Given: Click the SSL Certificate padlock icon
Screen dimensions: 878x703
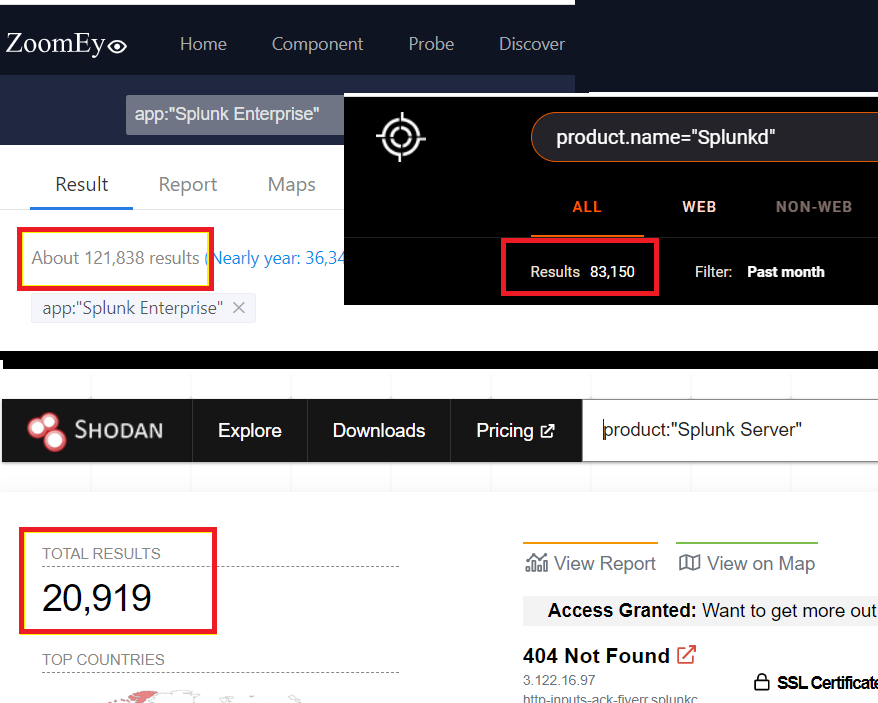Looking at the screenshot, I should (x=764, y=681).
